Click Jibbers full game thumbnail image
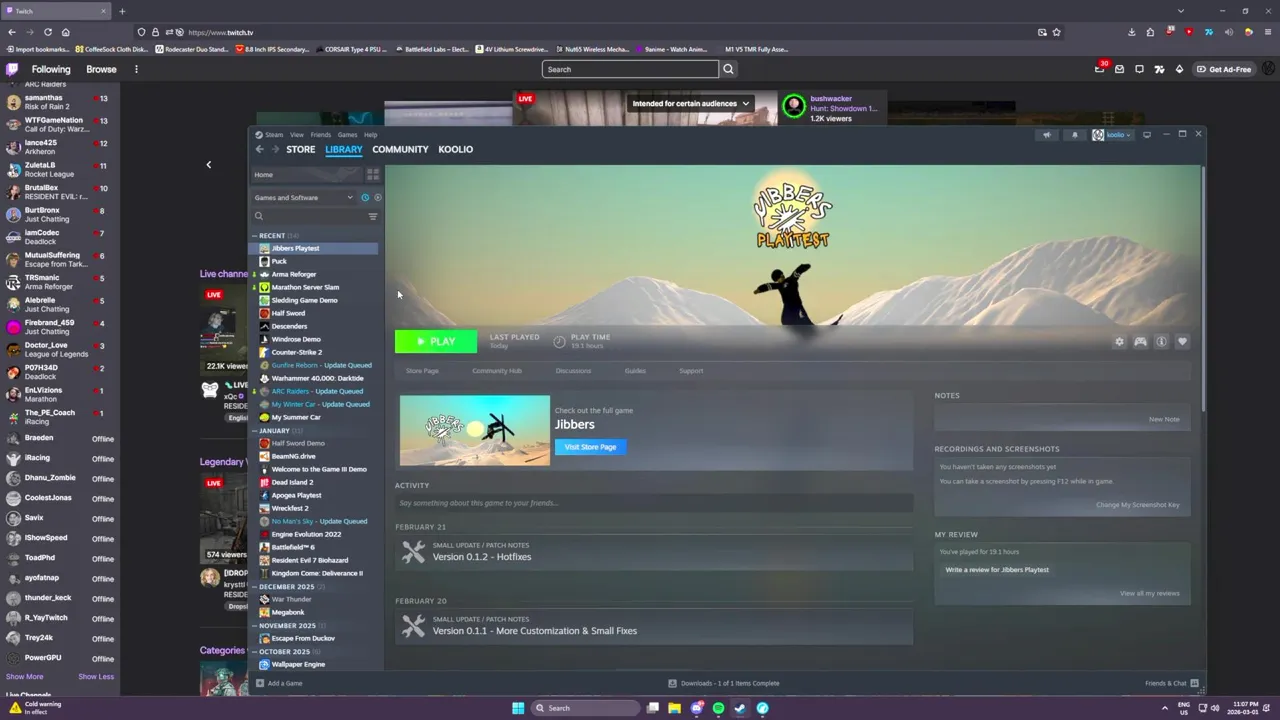 [475, 430]
